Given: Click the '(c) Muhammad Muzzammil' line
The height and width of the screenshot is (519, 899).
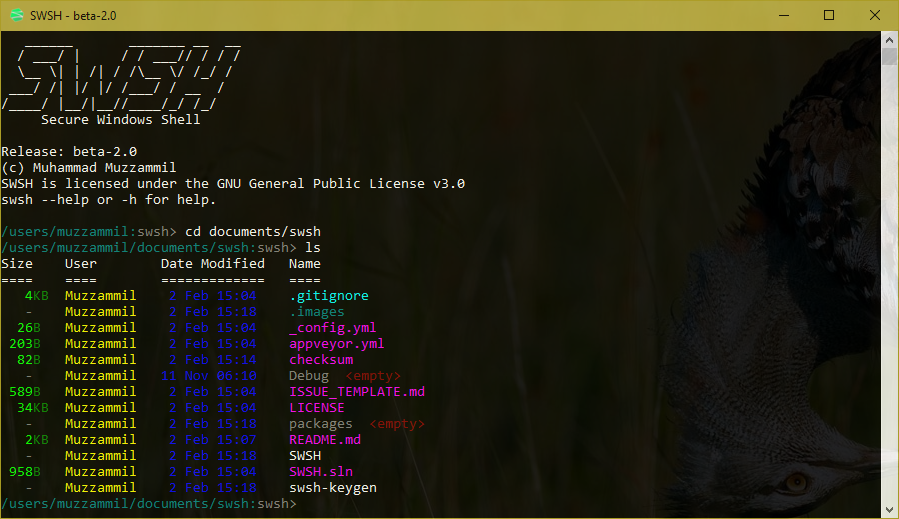Looking at the screenshot, I should 89,168.
